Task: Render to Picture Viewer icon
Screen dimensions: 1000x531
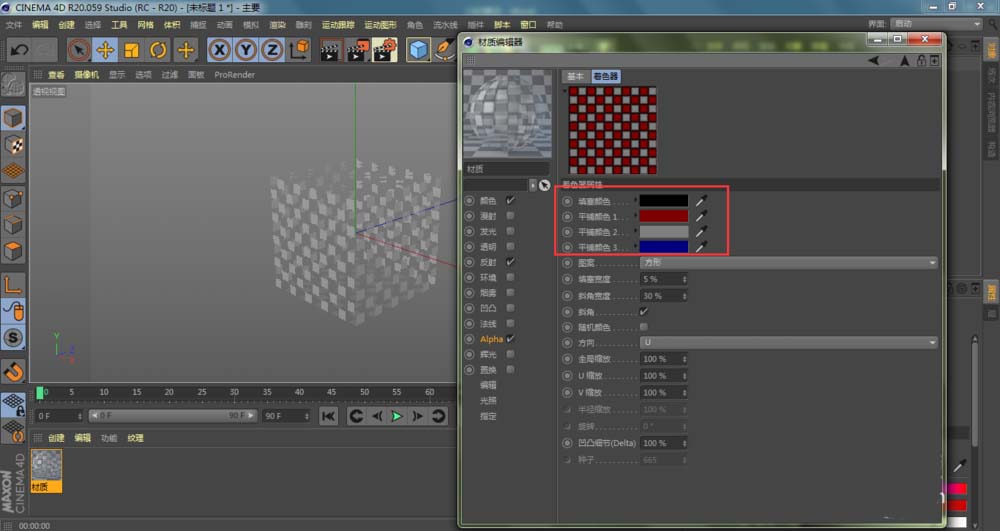Action: pos(358,50)
